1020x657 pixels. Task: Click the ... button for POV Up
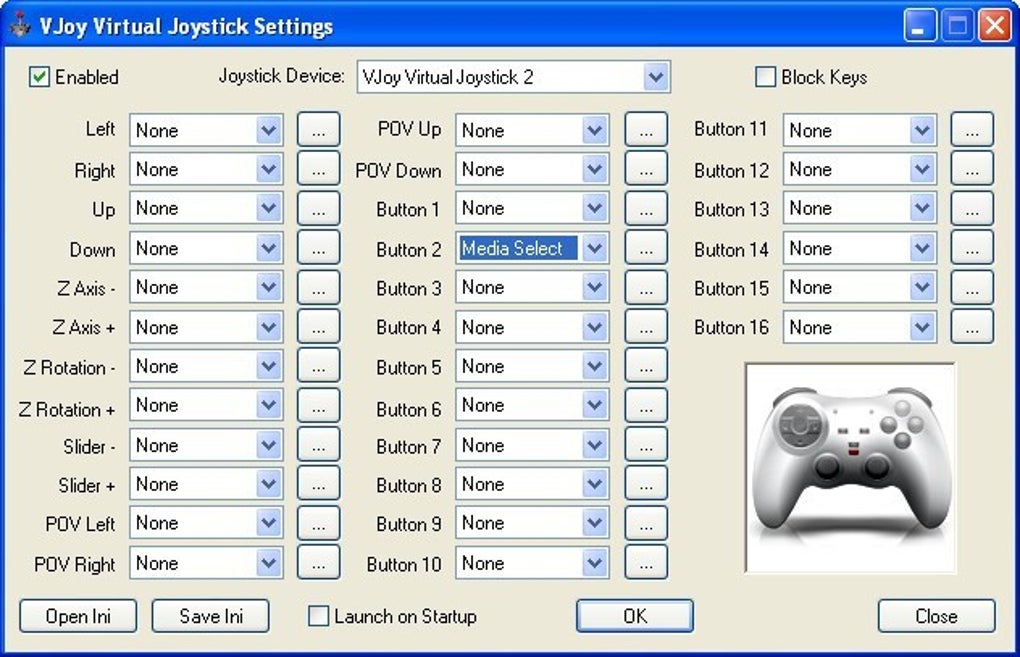pyautogui.click(x=646, y=129)
